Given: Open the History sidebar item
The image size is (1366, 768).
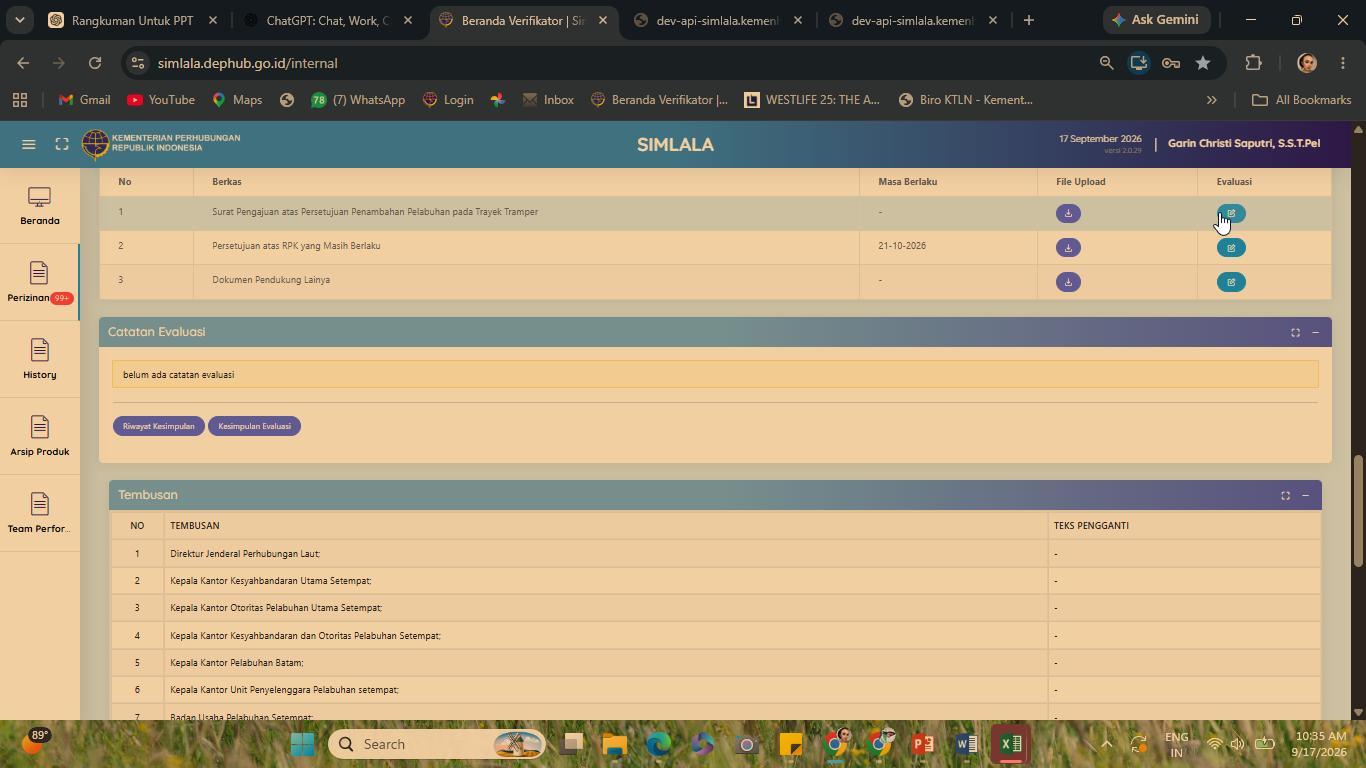Looking at the screenshot, I should pyautogui.click(x=40, y=359).
